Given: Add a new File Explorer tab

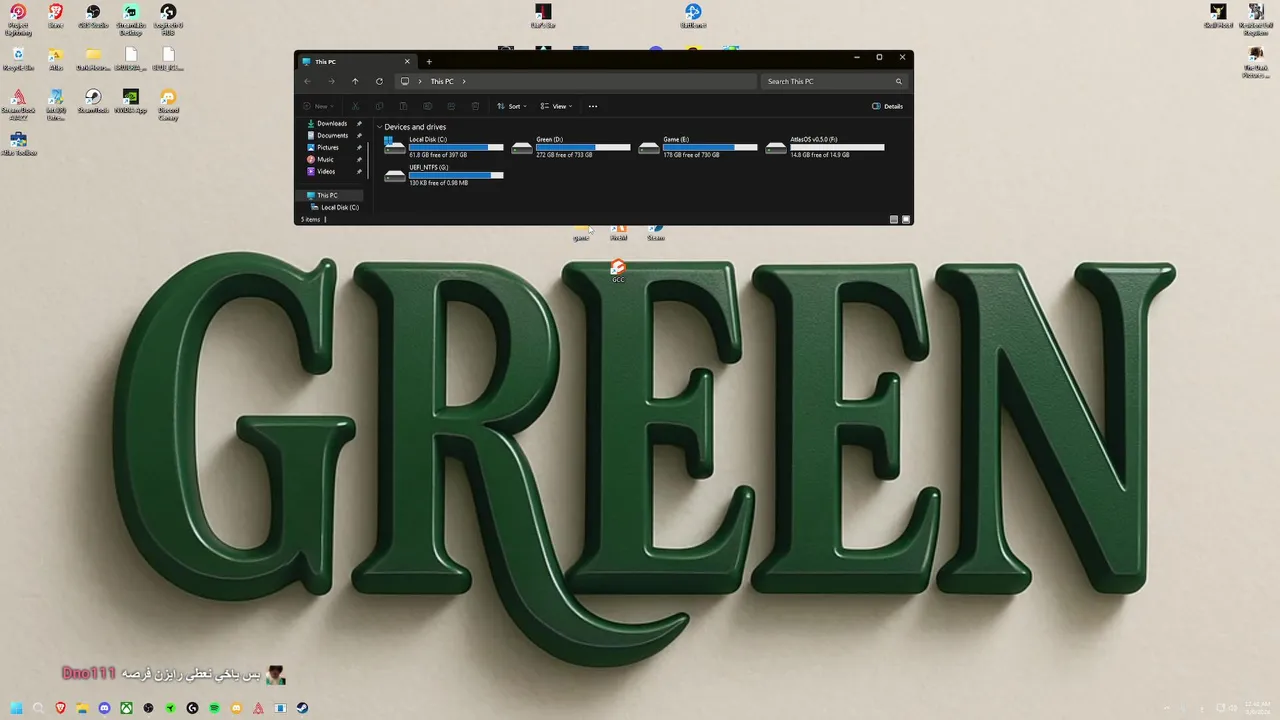Looking at the screenshot, I should (429, 62).
